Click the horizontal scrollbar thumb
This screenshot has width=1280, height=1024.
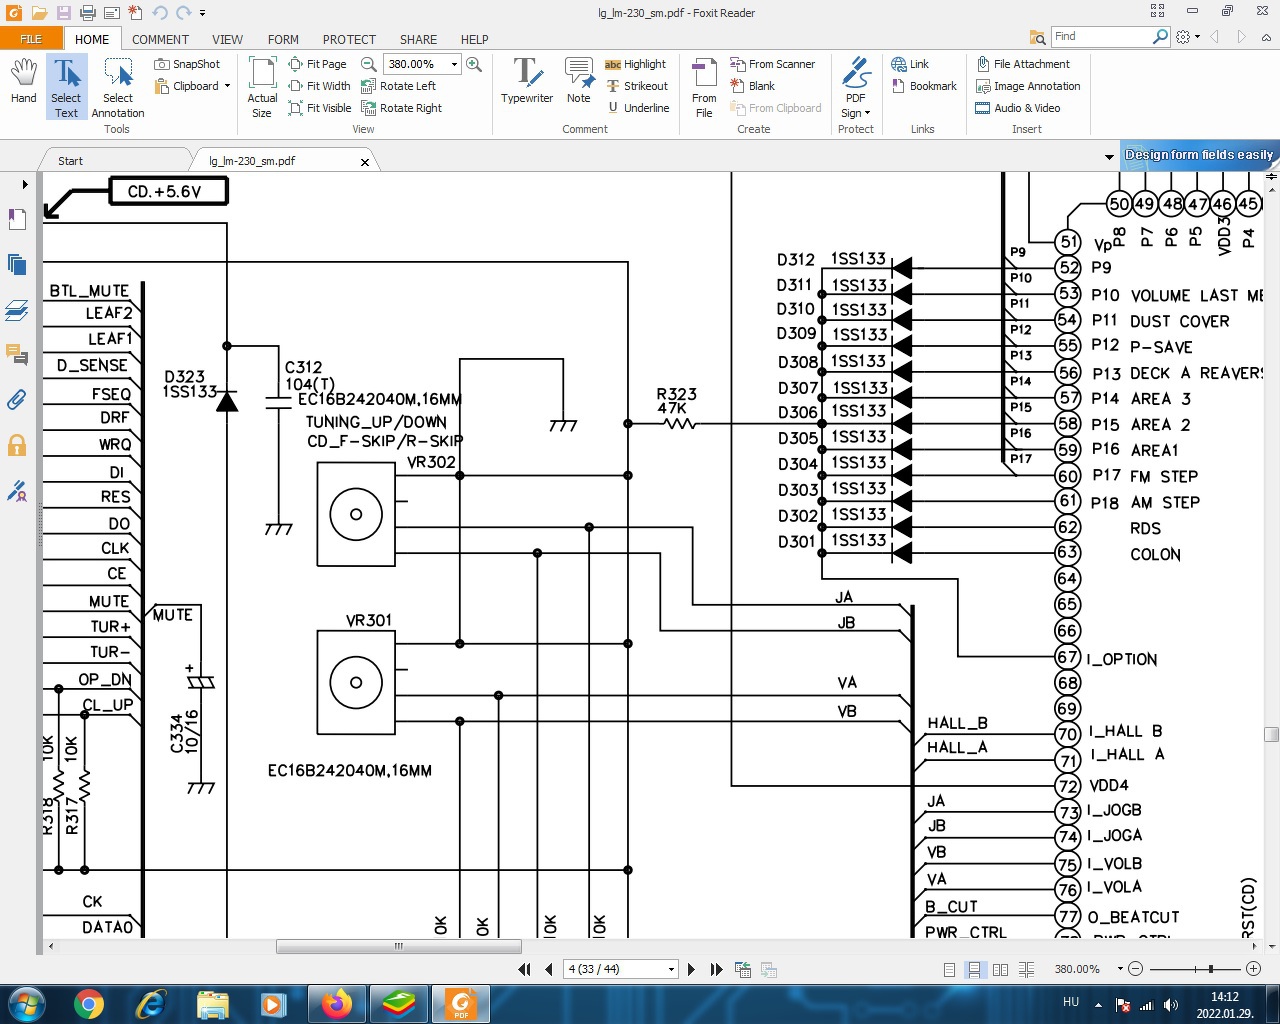[x=399, y=946]
